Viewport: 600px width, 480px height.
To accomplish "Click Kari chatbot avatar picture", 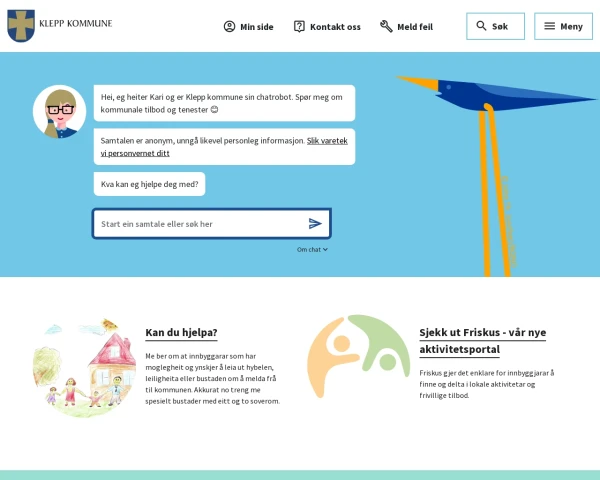I will coord(60,111).
